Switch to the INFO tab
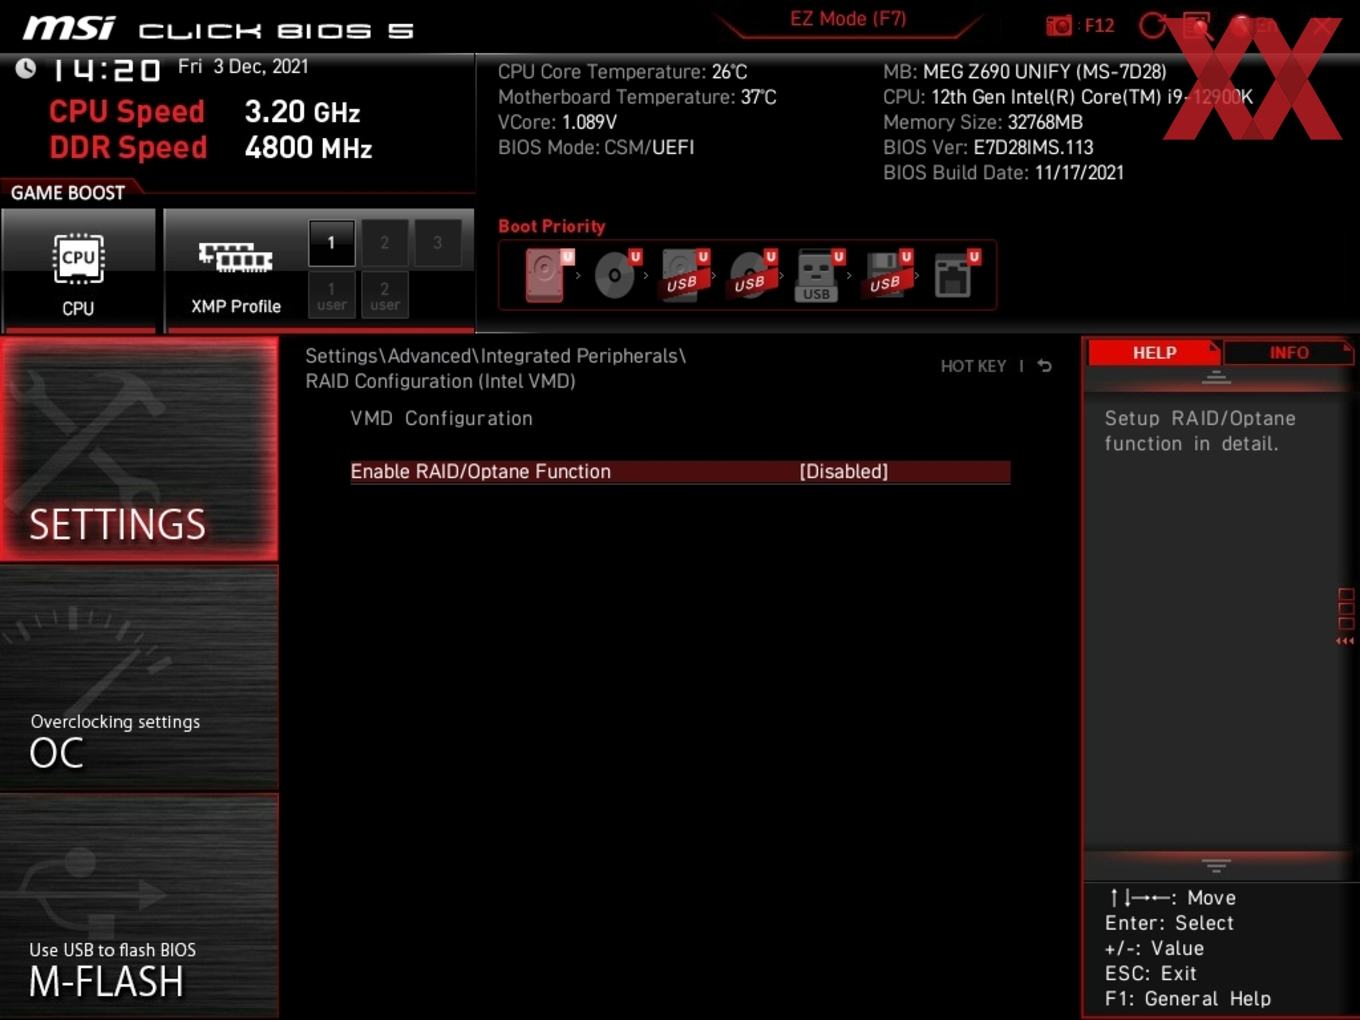The image size is (1360, 1020). (x=1288, y=353)
